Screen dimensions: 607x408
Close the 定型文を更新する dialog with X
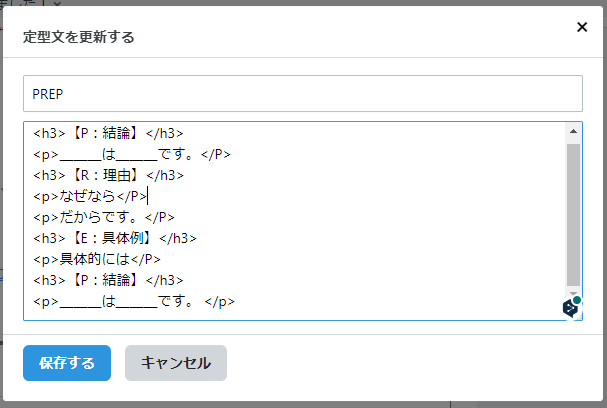(x=582, y=27)
